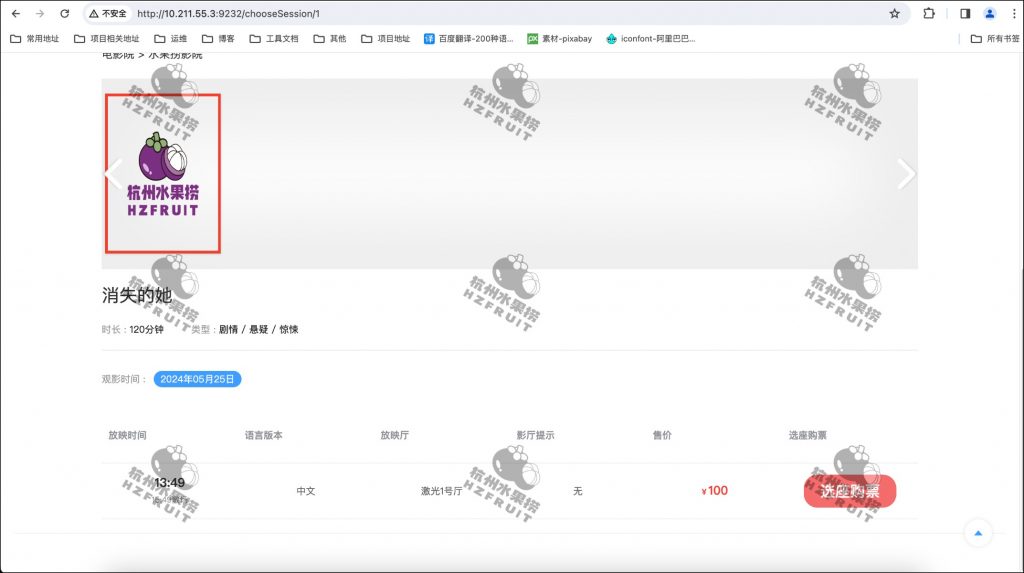
Task: Click the carousel right arrow
Action: (906, 174)
